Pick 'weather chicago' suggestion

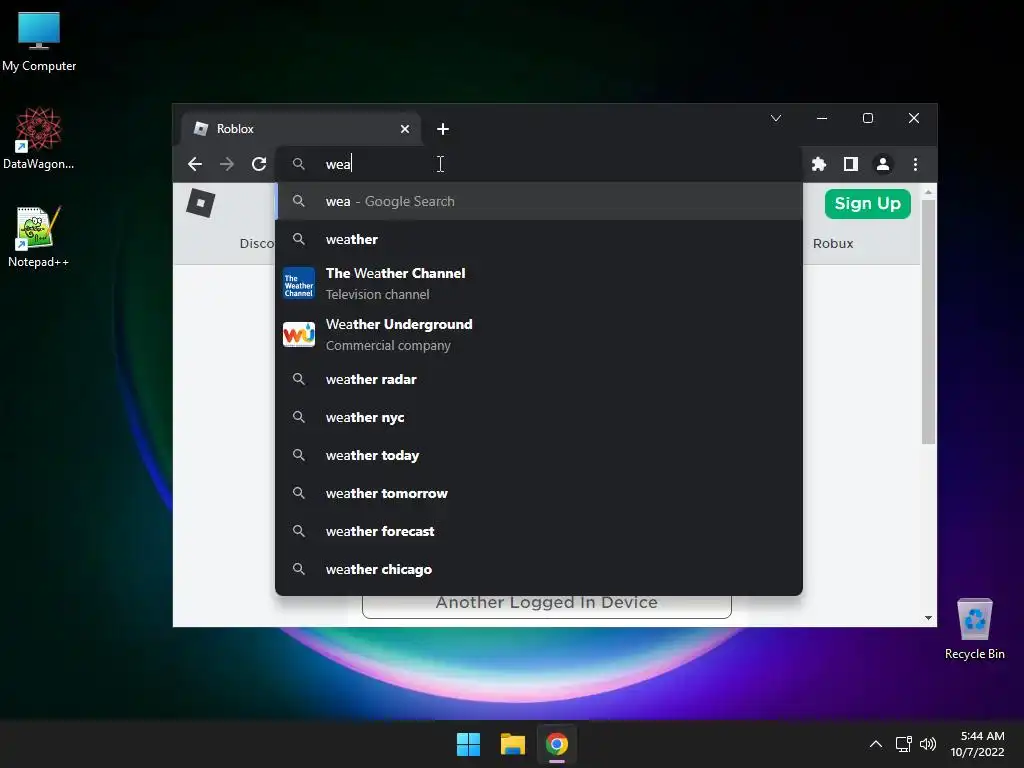coord(539,569)
